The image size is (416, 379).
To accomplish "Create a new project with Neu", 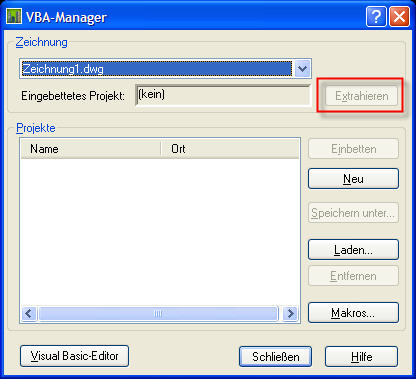I will 353,179.
